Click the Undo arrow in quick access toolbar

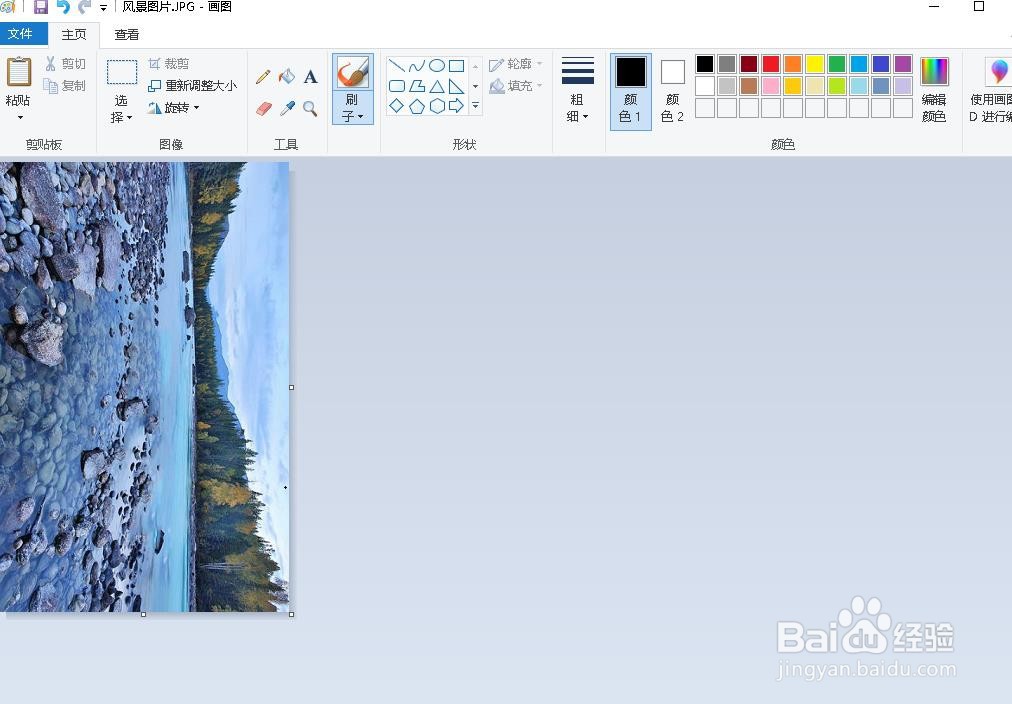pyautogui.click(x=62, y=7)
